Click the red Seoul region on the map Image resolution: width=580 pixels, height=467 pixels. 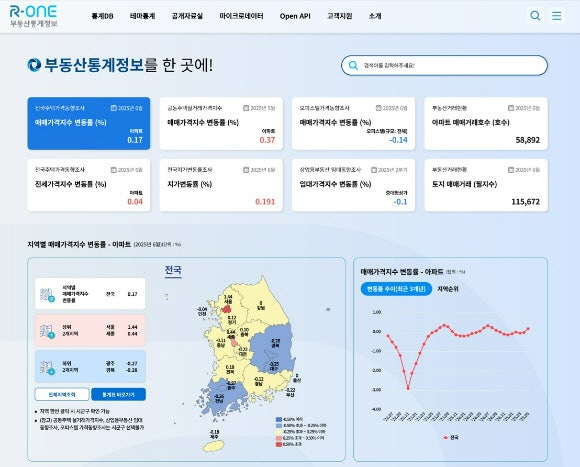226,309
